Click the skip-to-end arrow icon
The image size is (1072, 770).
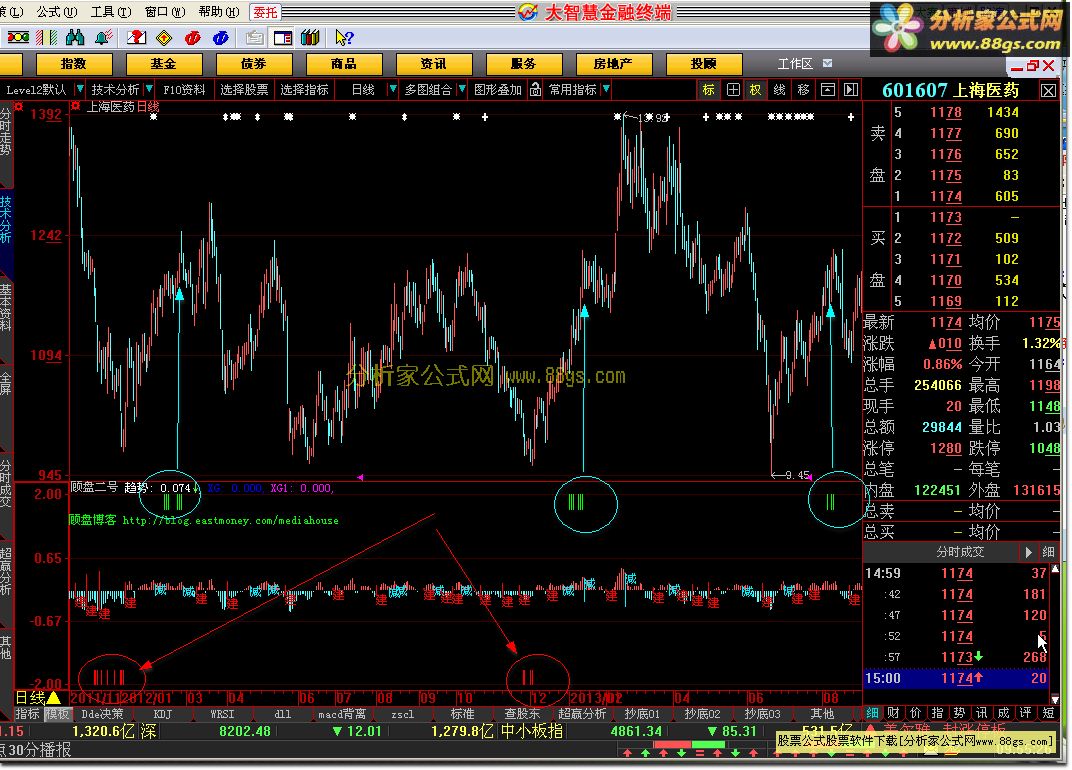(x=850, y=90)
